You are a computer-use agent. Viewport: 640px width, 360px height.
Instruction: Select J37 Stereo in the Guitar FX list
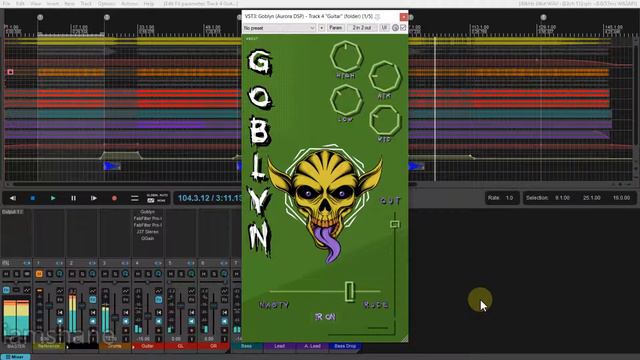[x=147, y=231]
